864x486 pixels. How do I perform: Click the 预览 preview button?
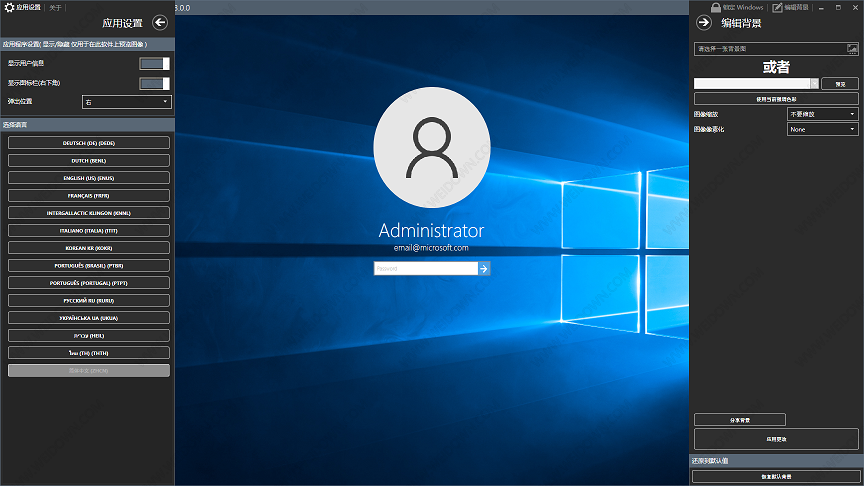coord(840,84)
